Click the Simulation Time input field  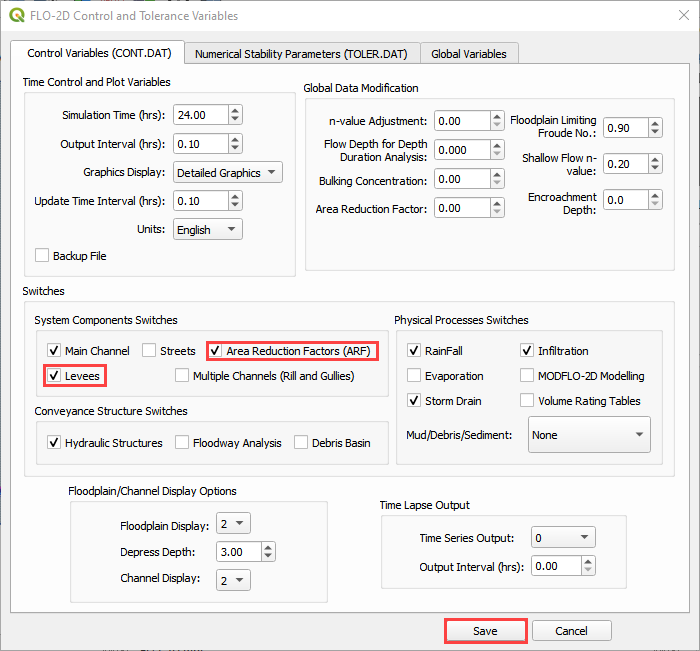point(199,115)
